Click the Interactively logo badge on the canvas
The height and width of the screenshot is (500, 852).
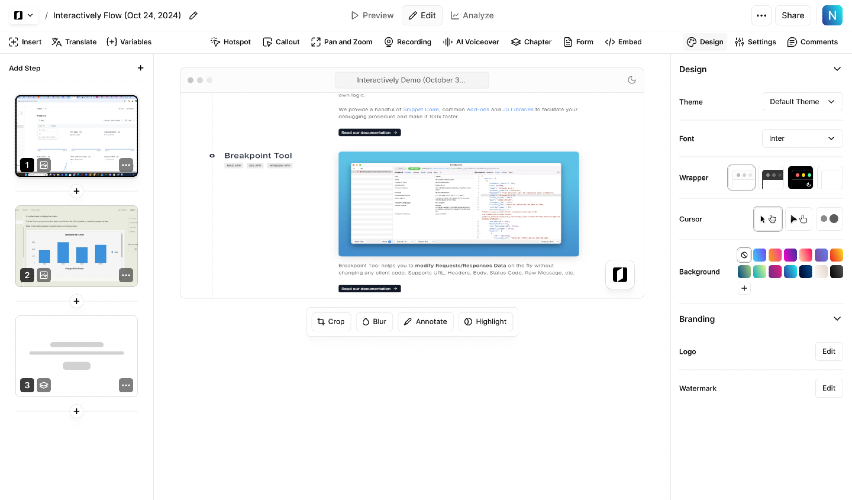[x=620, y=274]
